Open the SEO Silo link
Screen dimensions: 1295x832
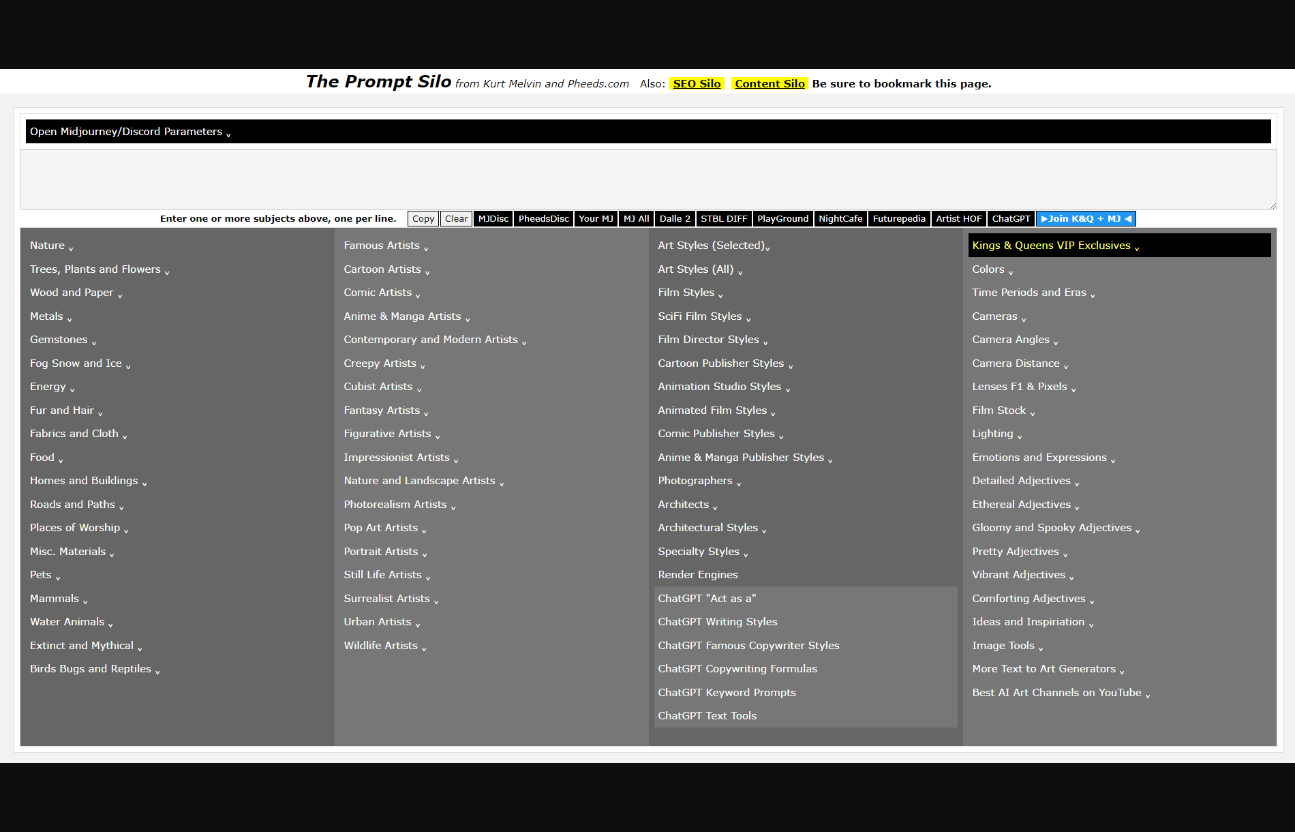tap(696, 84)
